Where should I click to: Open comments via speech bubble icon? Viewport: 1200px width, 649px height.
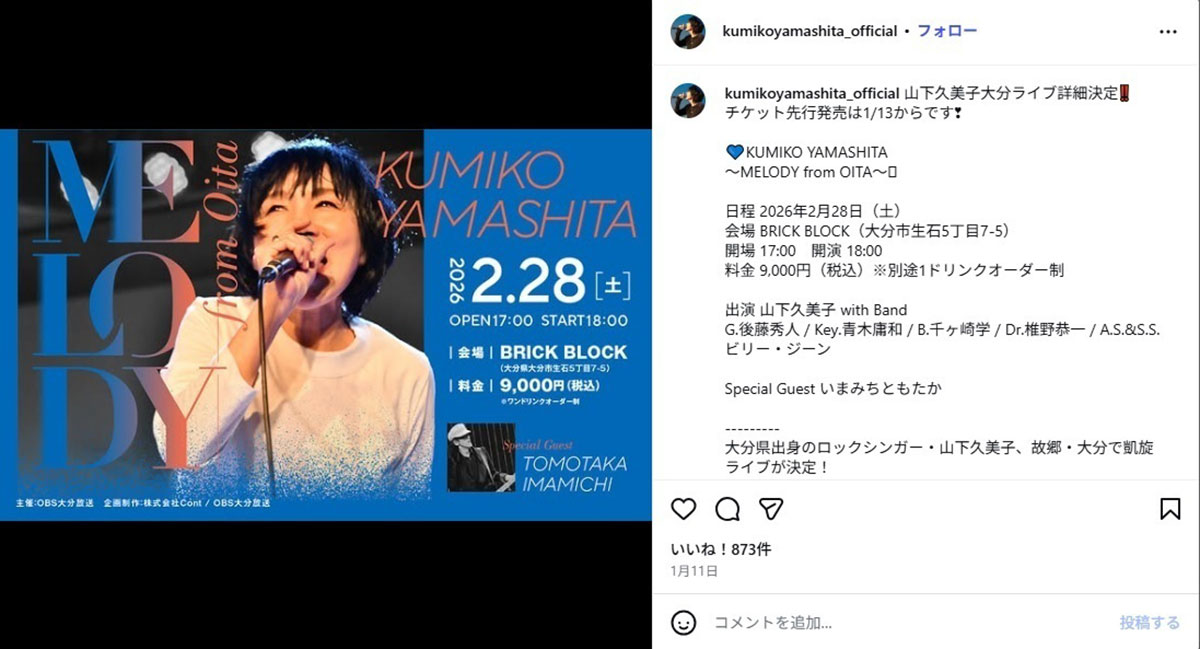(727, 509)
